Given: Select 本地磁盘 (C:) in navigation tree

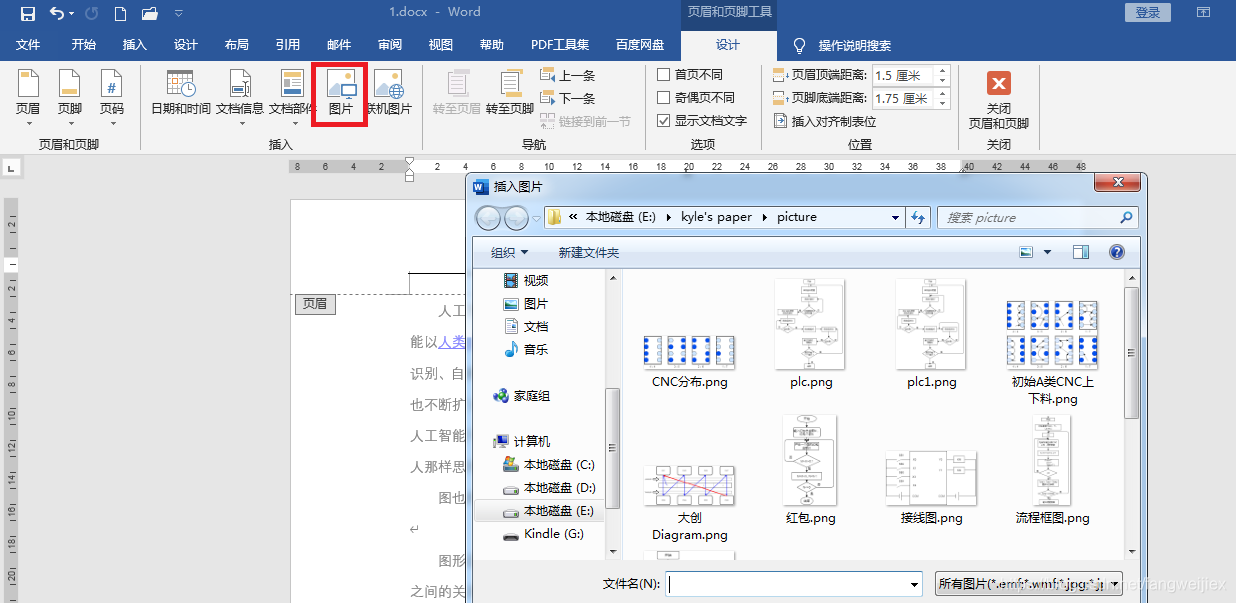Looking at the screenshot, I should [x=549, y=465].
